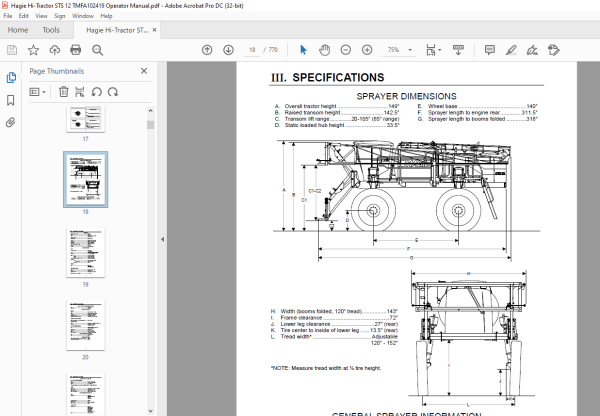Select page 20 thumbnail

point(85,325)
